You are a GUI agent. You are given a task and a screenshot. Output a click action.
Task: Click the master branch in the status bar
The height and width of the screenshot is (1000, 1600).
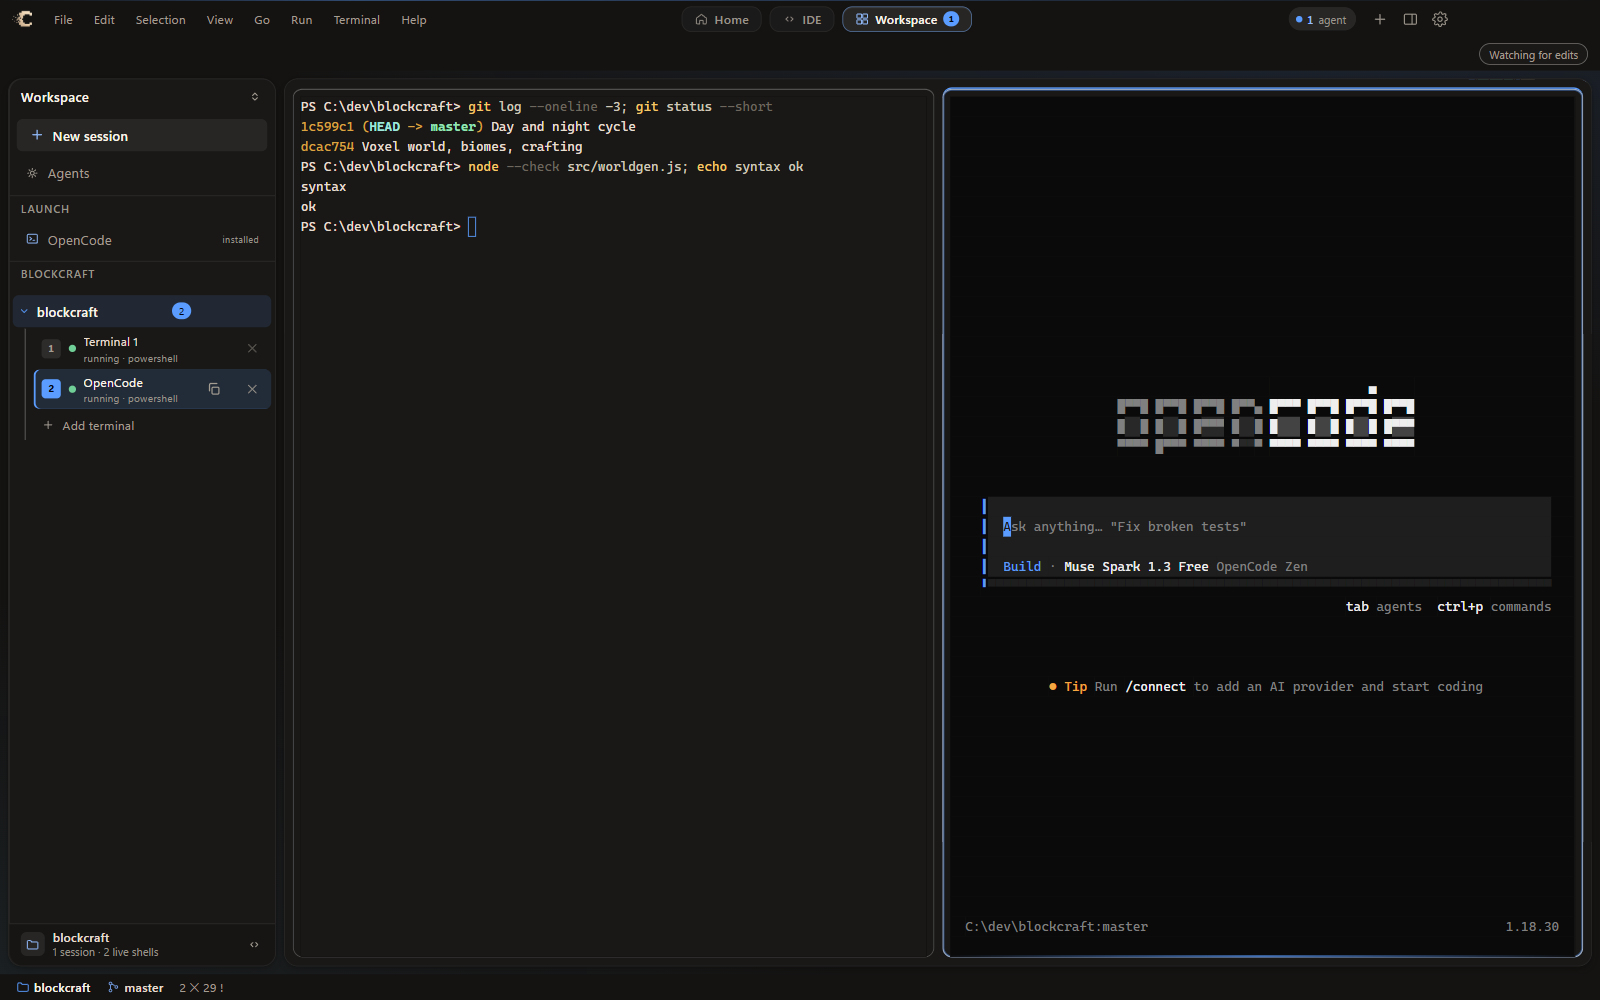(x=136, y=988)
